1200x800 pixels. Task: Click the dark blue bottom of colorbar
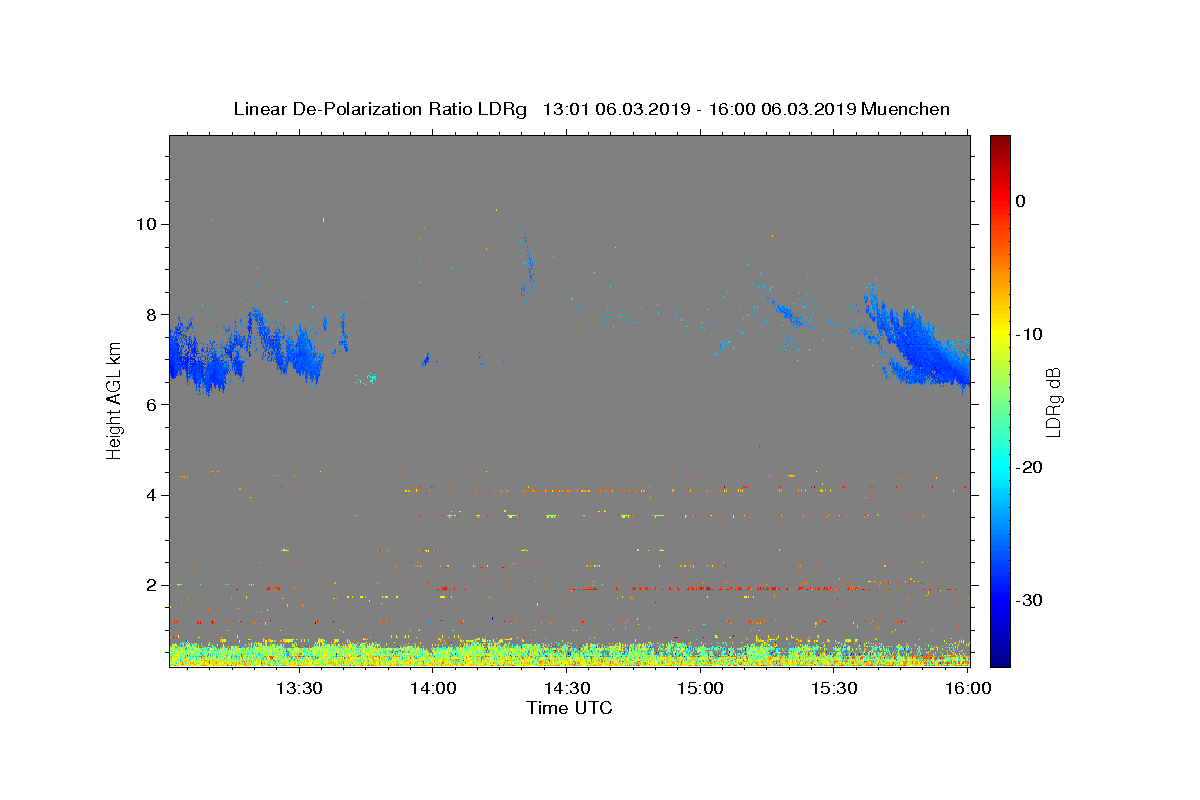pyautogui.click(x=1000, y=656)
